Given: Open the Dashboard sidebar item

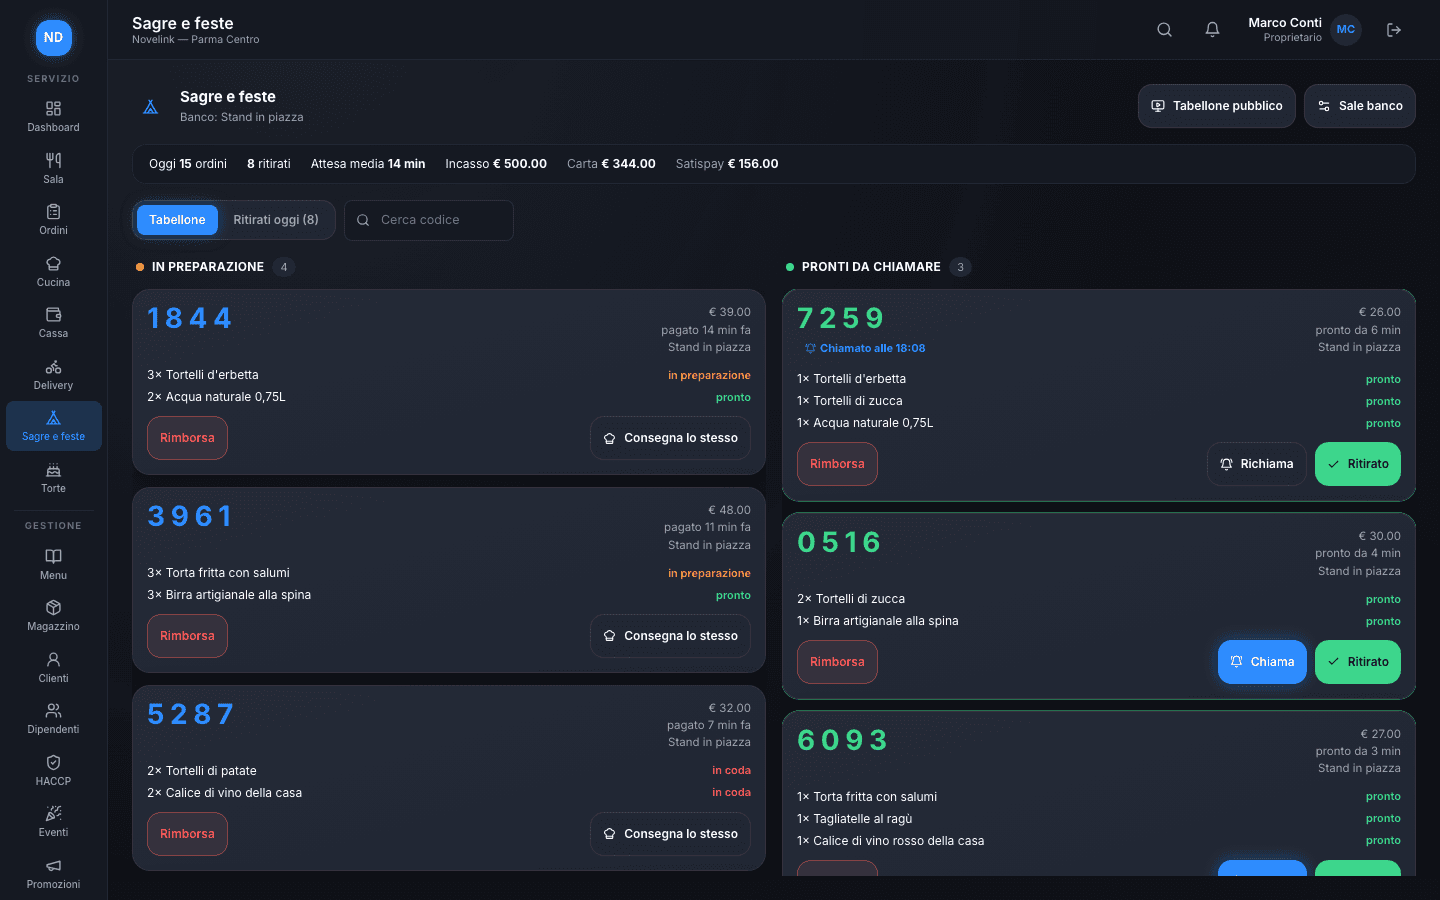Looking at the screenshot, I should (54, 116).
